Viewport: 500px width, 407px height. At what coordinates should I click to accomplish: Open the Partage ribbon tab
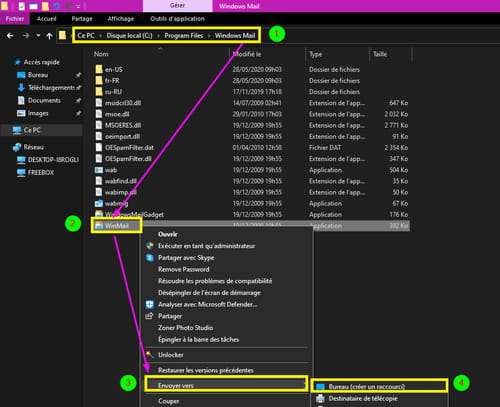[x=82, y=19]
